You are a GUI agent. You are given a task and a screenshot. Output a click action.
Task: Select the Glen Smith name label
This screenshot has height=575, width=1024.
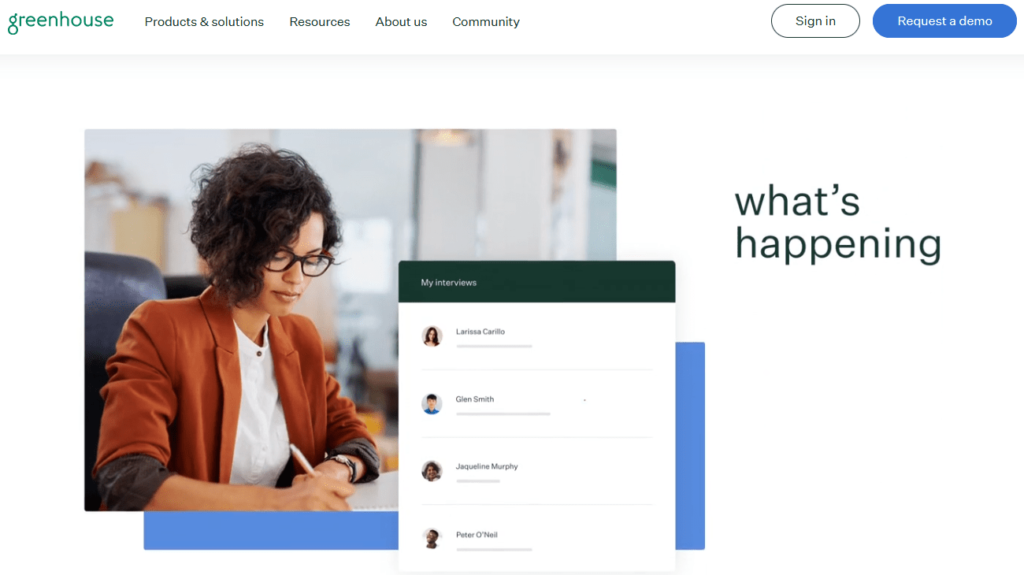tap(475, 399)
